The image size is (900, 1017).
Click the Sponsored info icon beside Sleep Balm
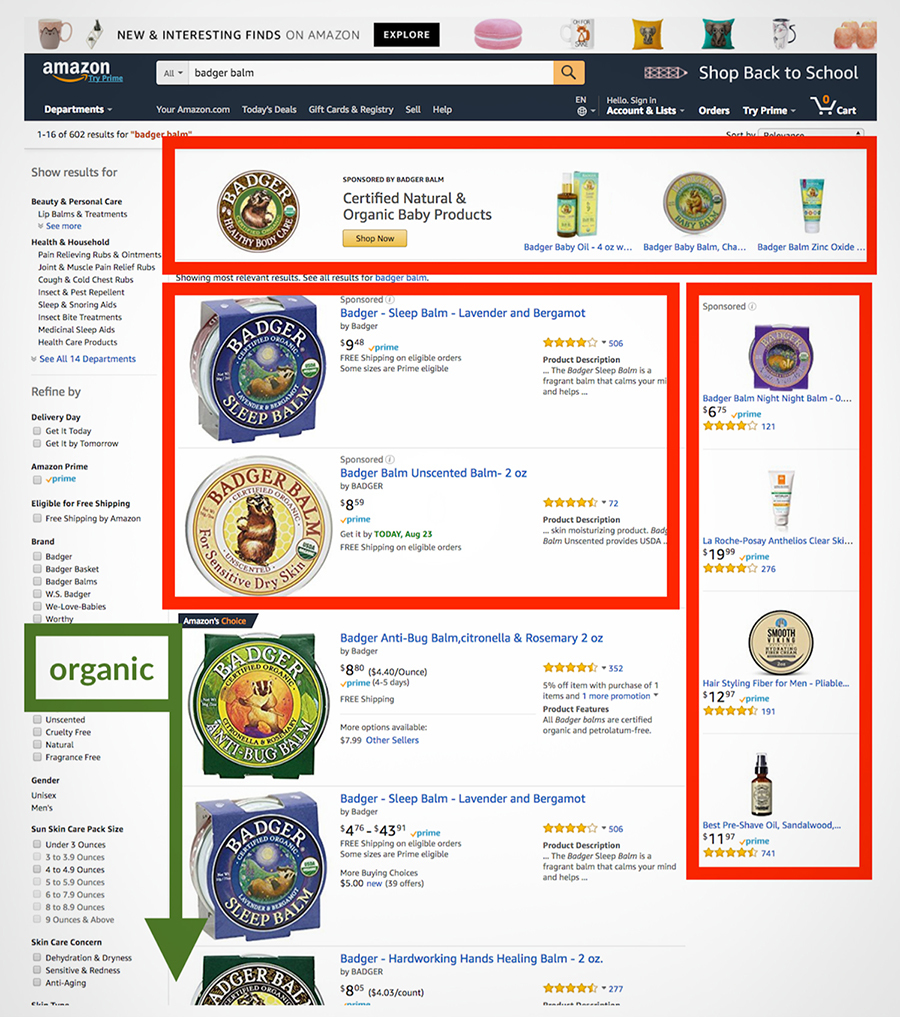click(390, 300)
